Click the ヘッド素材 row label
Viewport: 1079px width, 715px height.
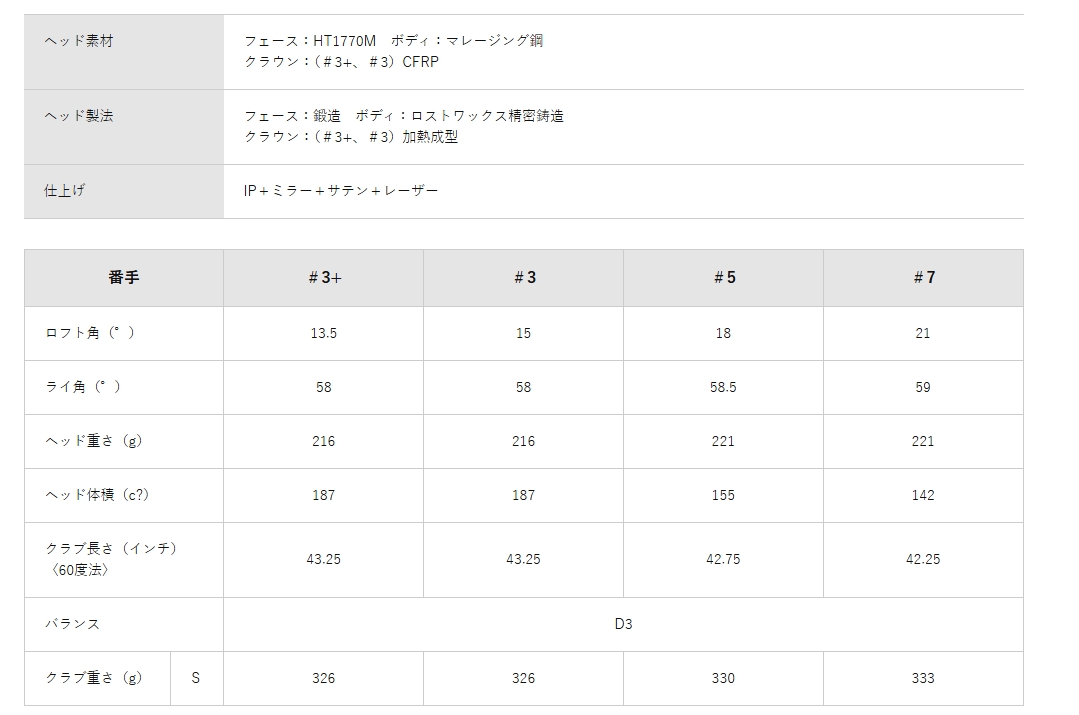80,41
